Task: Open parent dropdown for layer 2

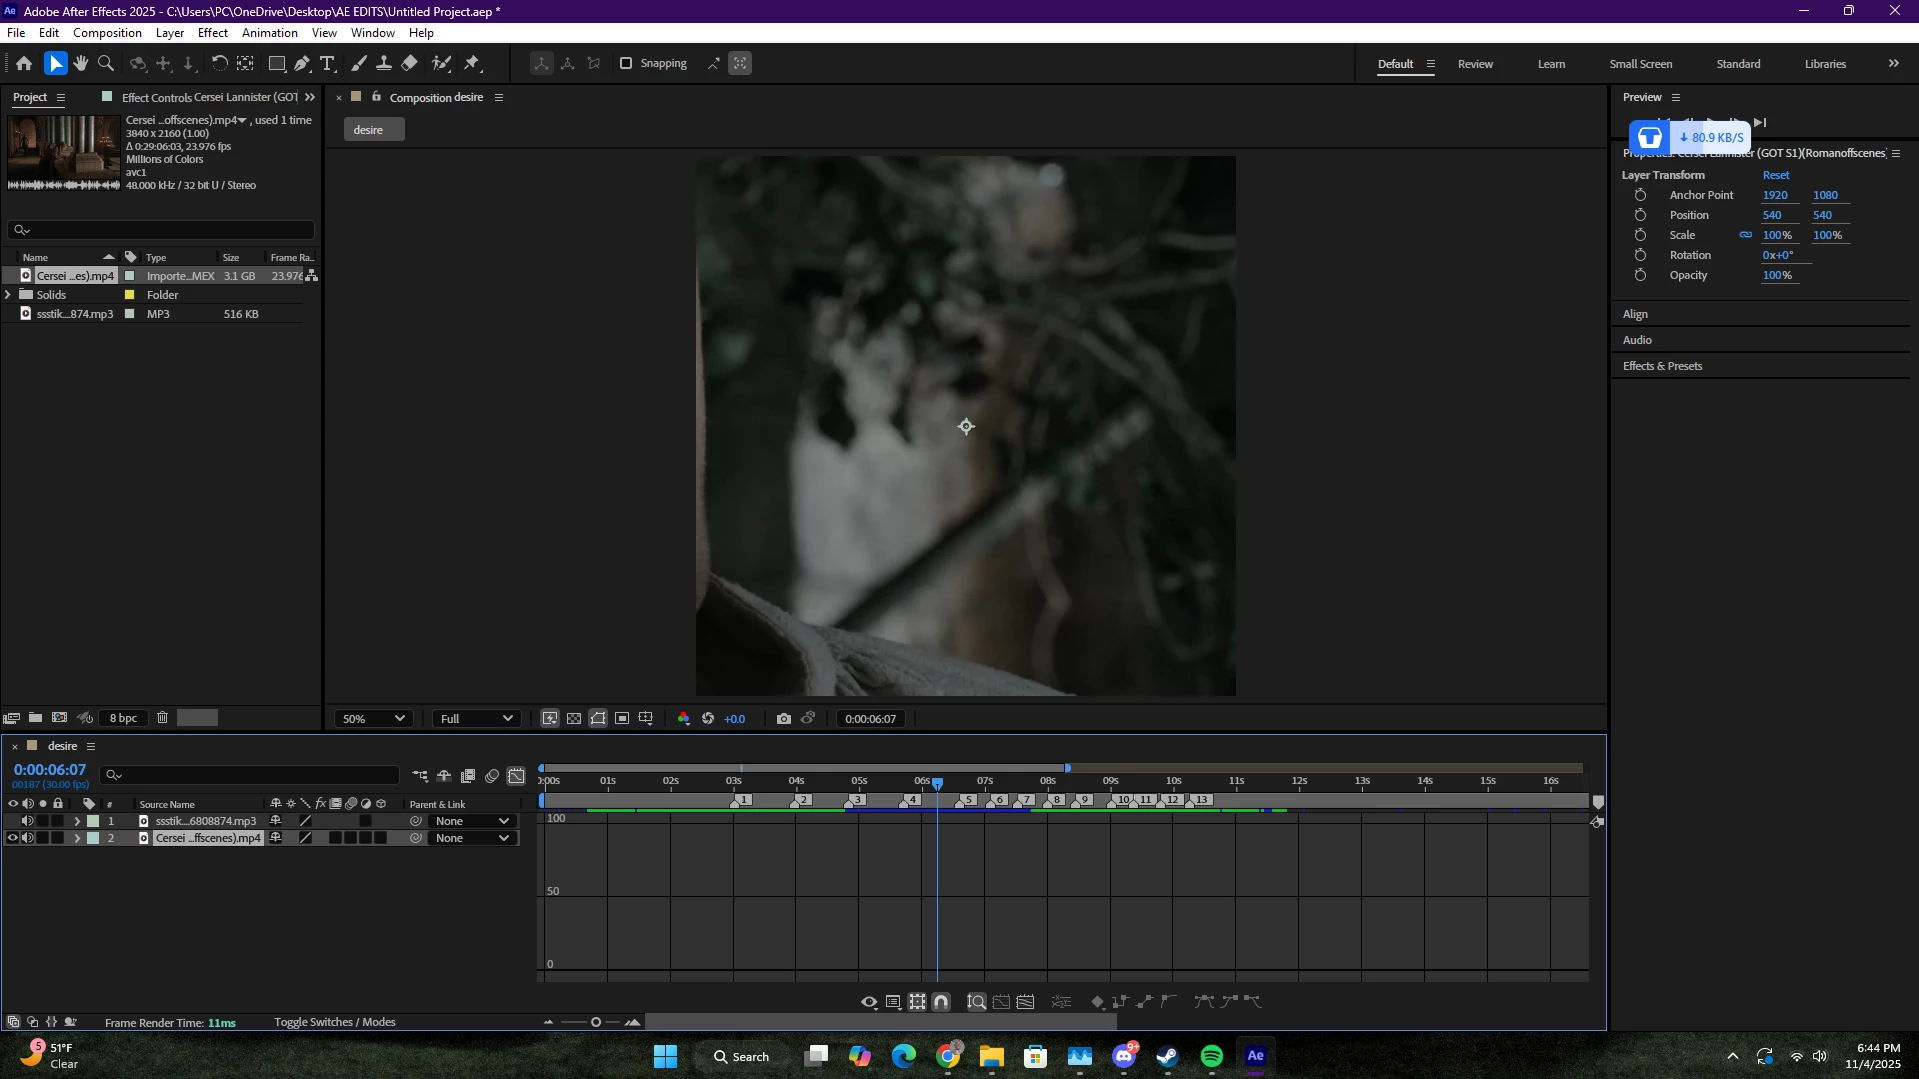Action: coord(473,838)
